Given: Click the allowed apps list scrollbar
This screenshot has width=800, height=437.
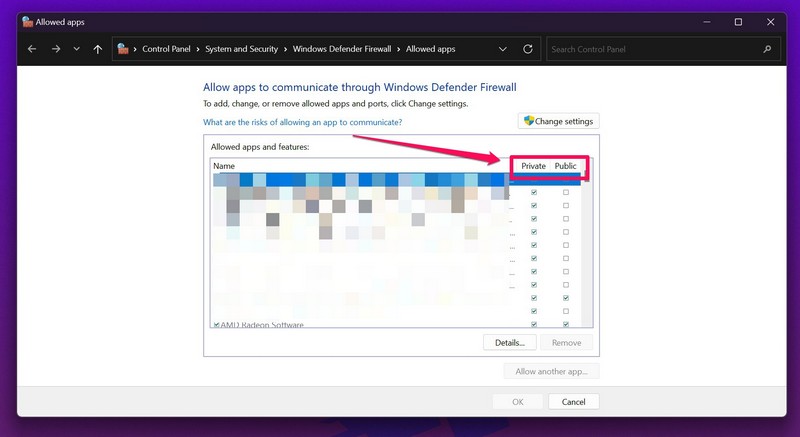Looking at the screenshot, I should [x=588, y=250].
